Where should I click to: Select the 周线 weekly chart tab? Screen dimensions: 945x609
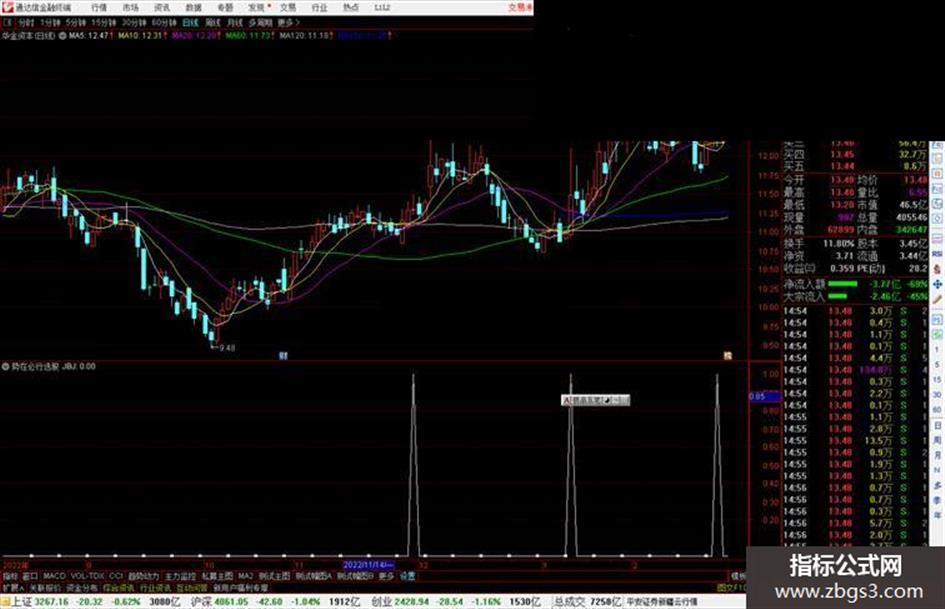[x=213, y=23]
